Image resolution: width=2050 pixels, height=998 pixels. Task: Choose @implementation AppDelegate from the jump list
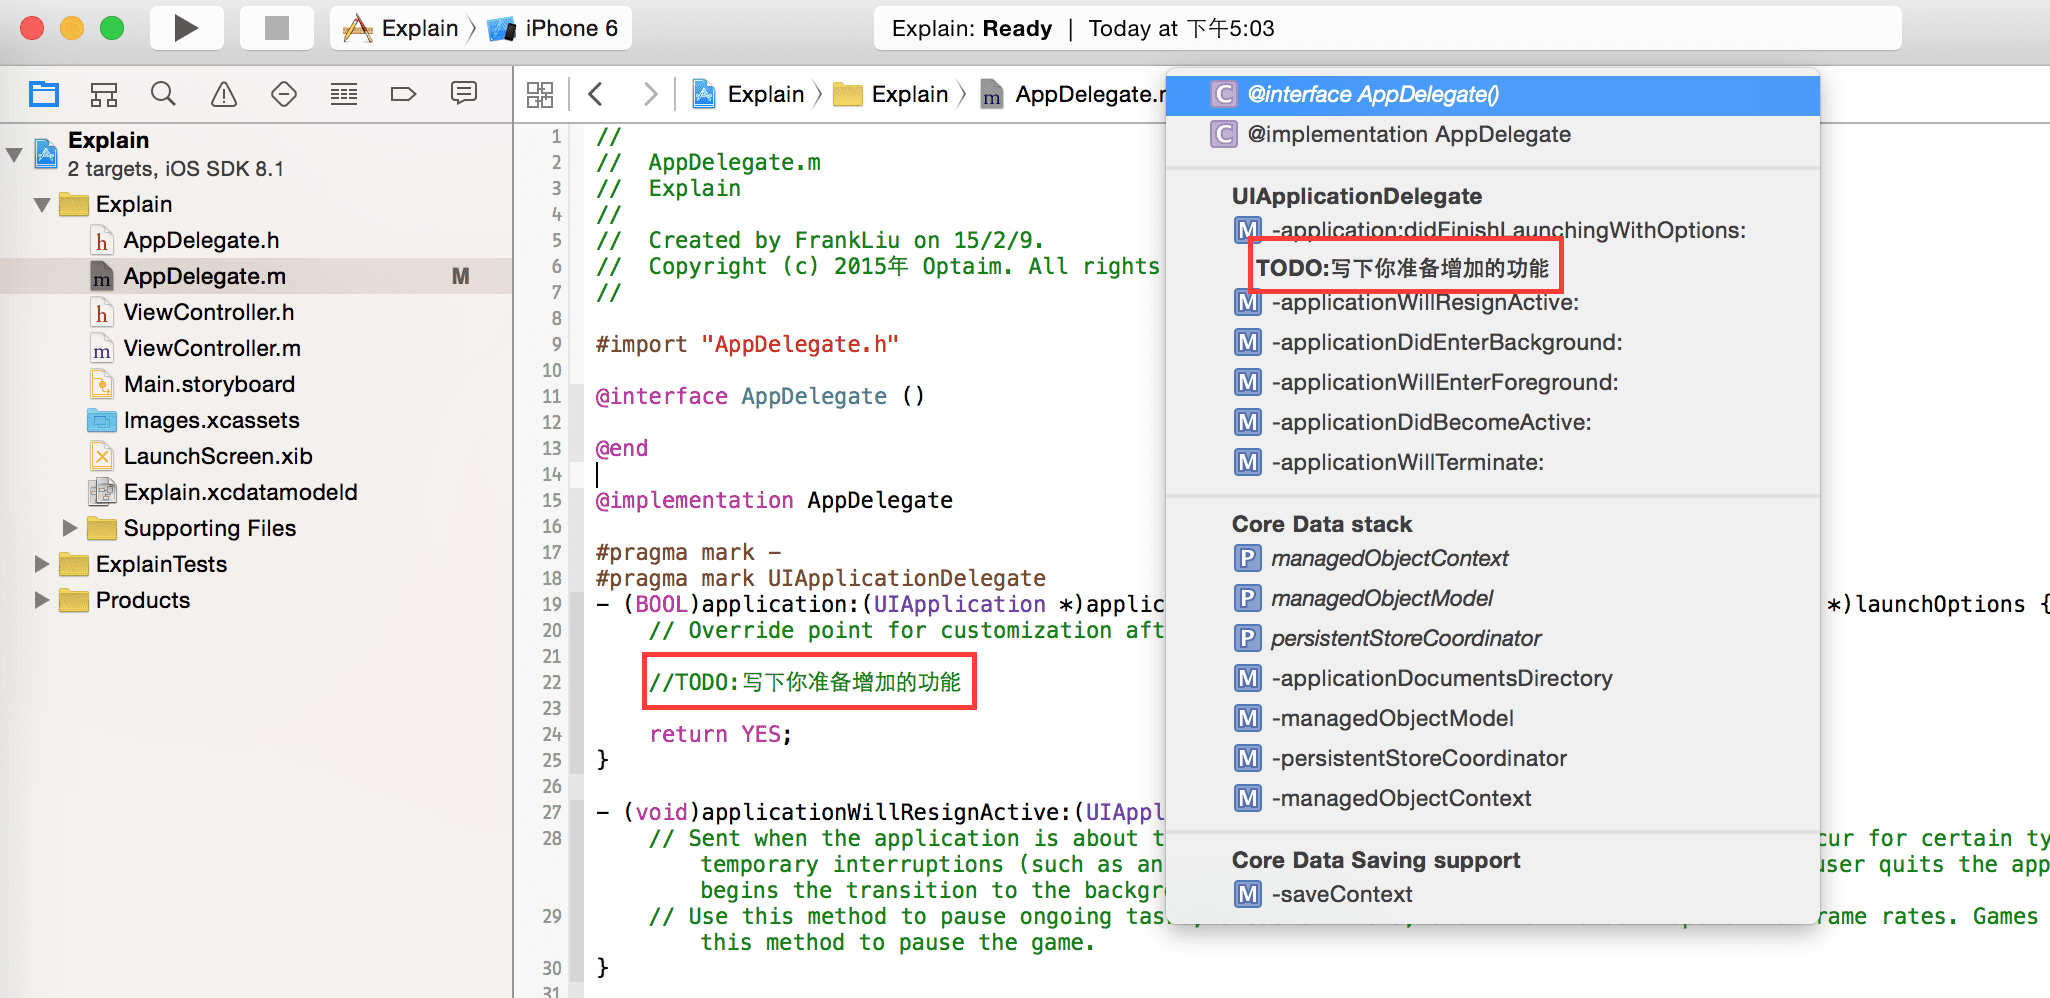click(1408, 134)
